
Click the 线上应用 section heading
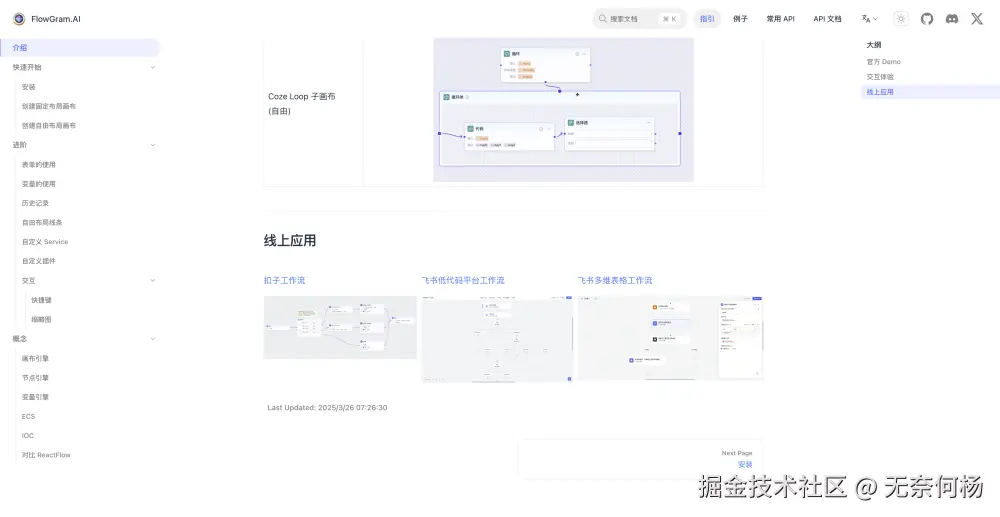[x=290, y=241]
